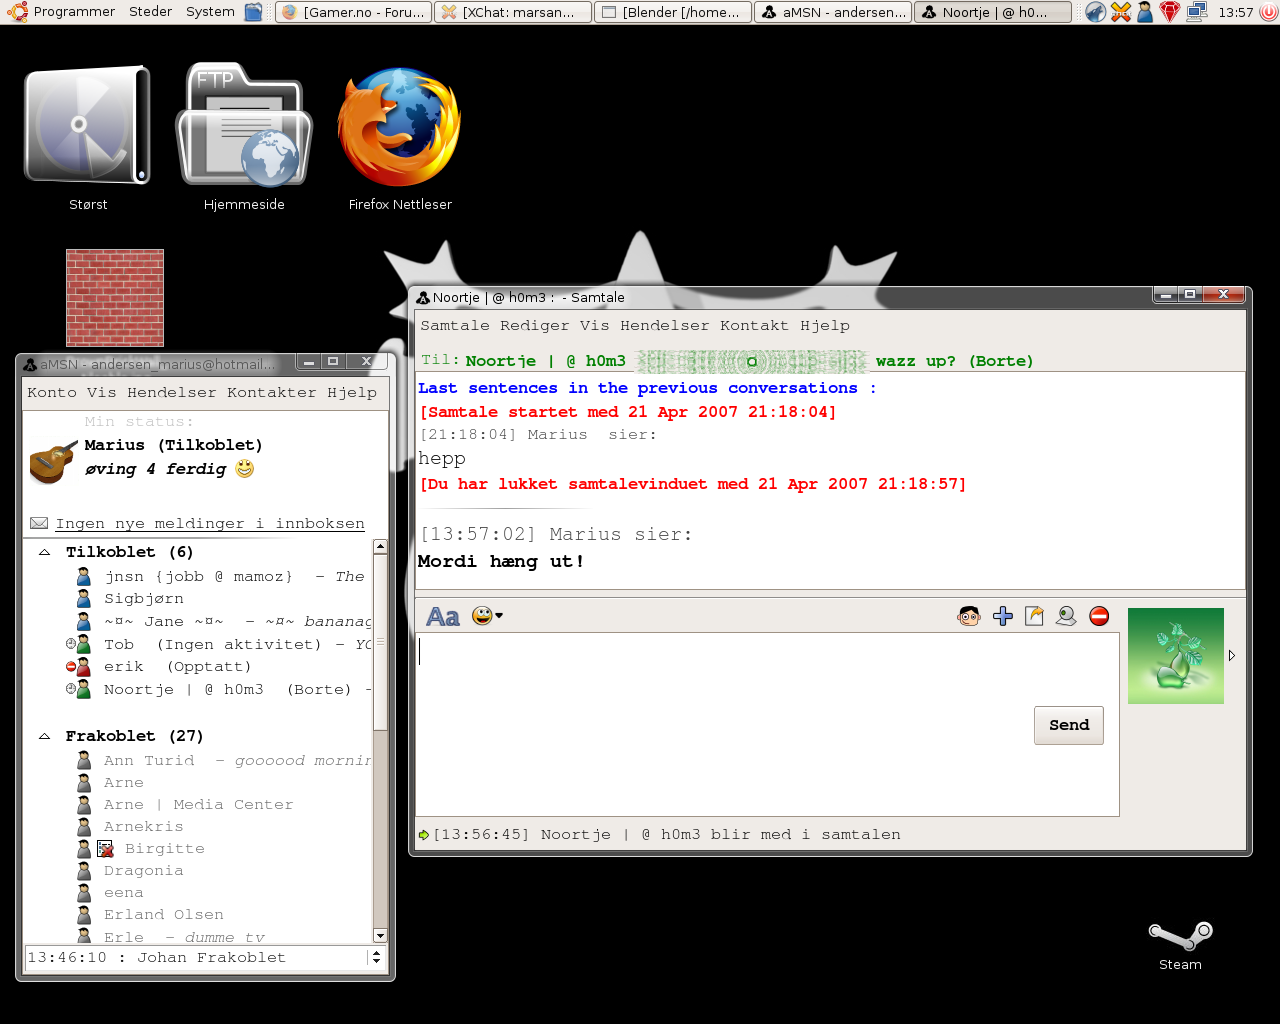1280x1024 pixels.
Task: Collapse the Frakoblet contact group
Action: tap(45, 736)
